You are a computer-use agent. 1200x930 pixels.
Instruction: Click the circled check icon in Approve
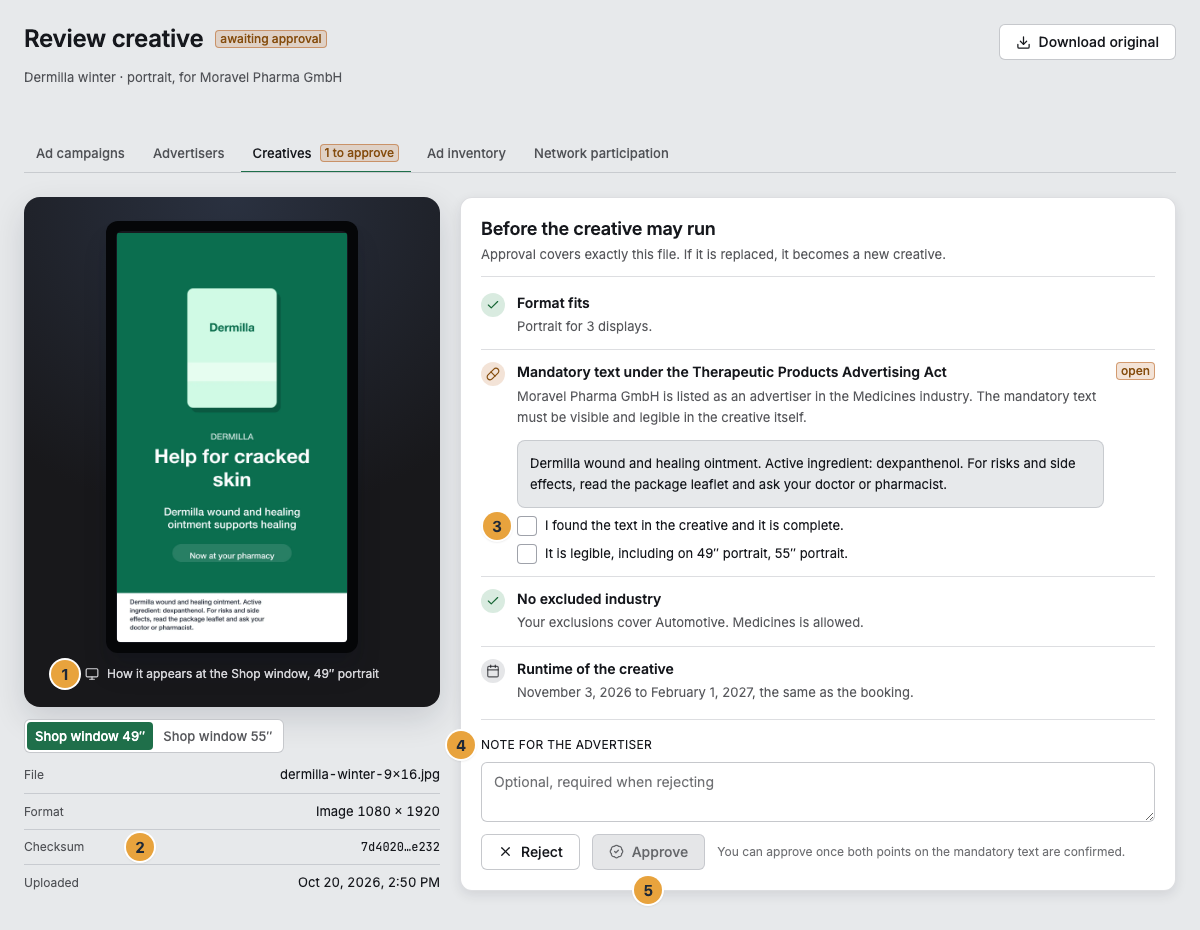point(616,852)
